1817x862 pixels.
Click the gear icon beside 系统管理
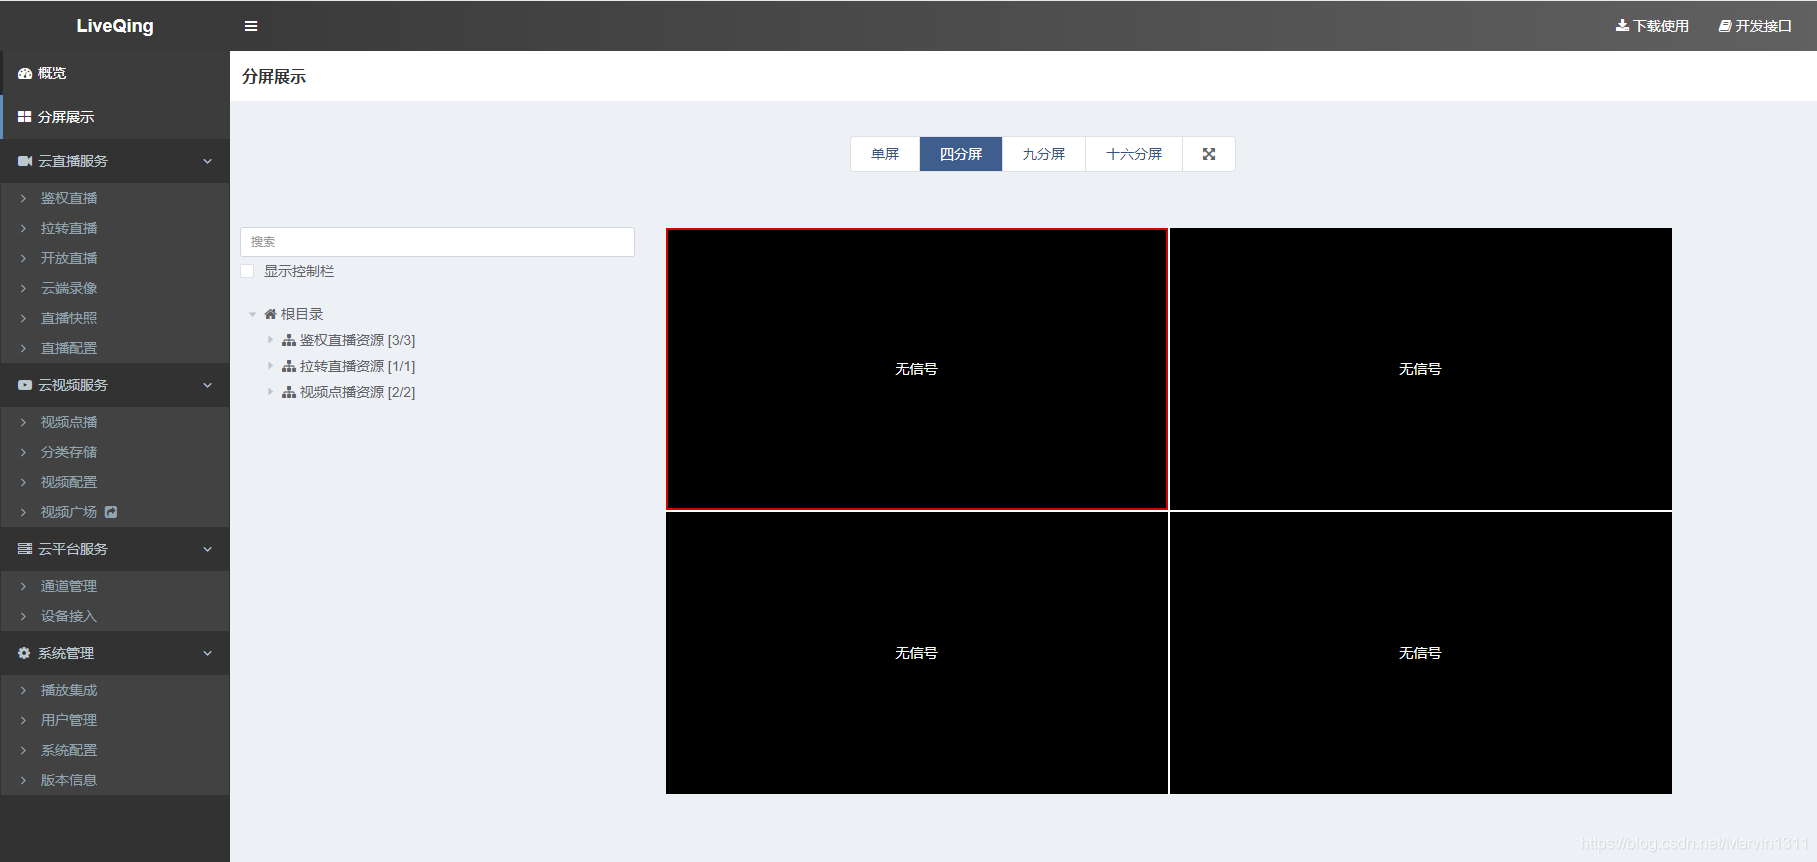[x=25, y=653]
